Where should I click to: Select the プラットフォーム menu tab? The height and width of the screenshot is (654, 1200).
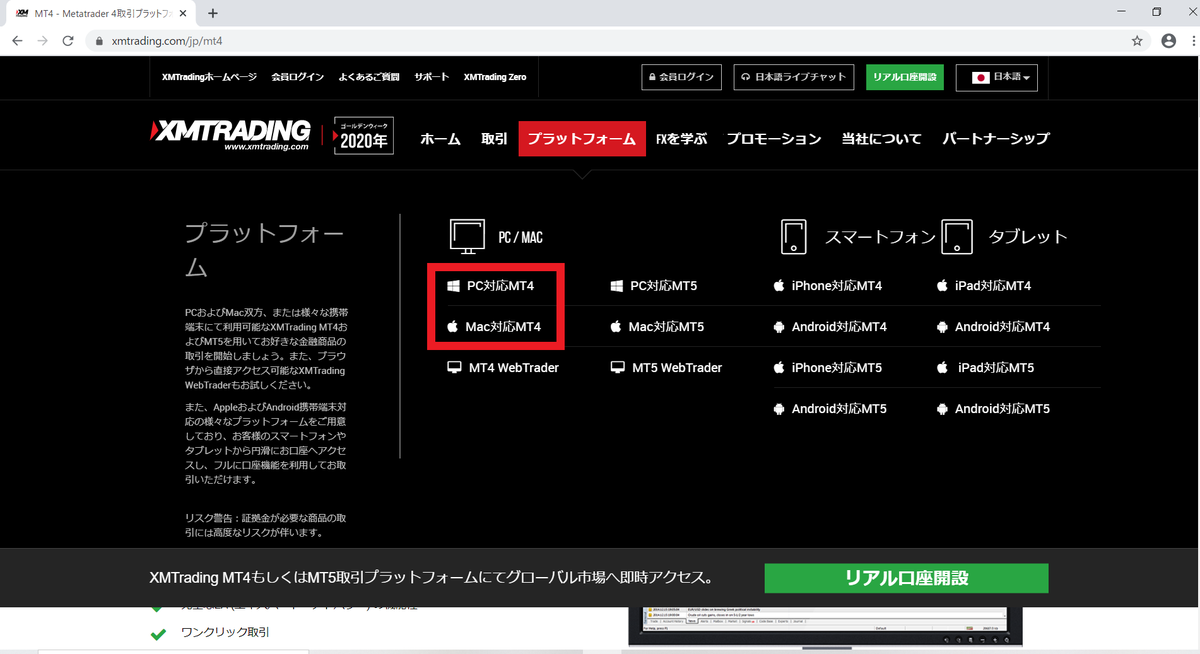(x=582, y=139)
